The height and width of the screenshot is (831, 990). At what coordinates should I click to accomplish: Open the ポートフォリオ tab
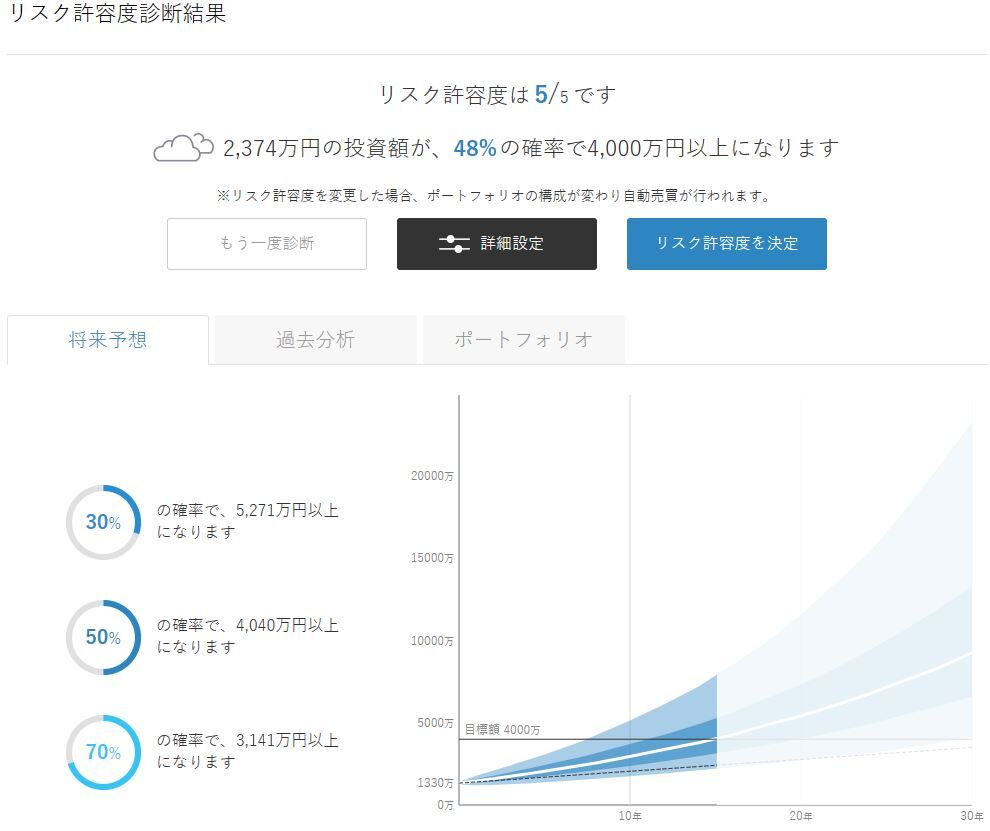click(523, 340)
